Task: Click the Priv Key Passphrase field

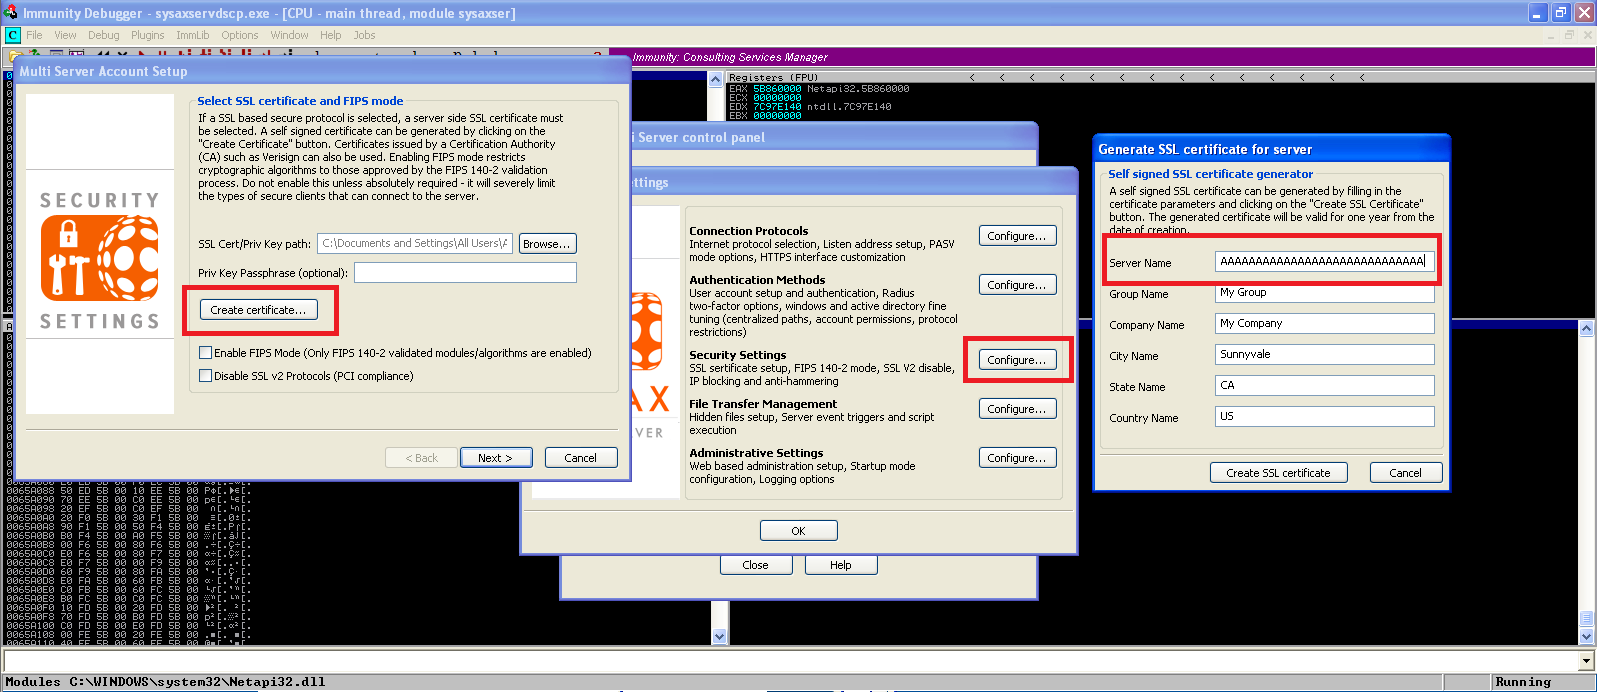Action: tap(465, 273)
